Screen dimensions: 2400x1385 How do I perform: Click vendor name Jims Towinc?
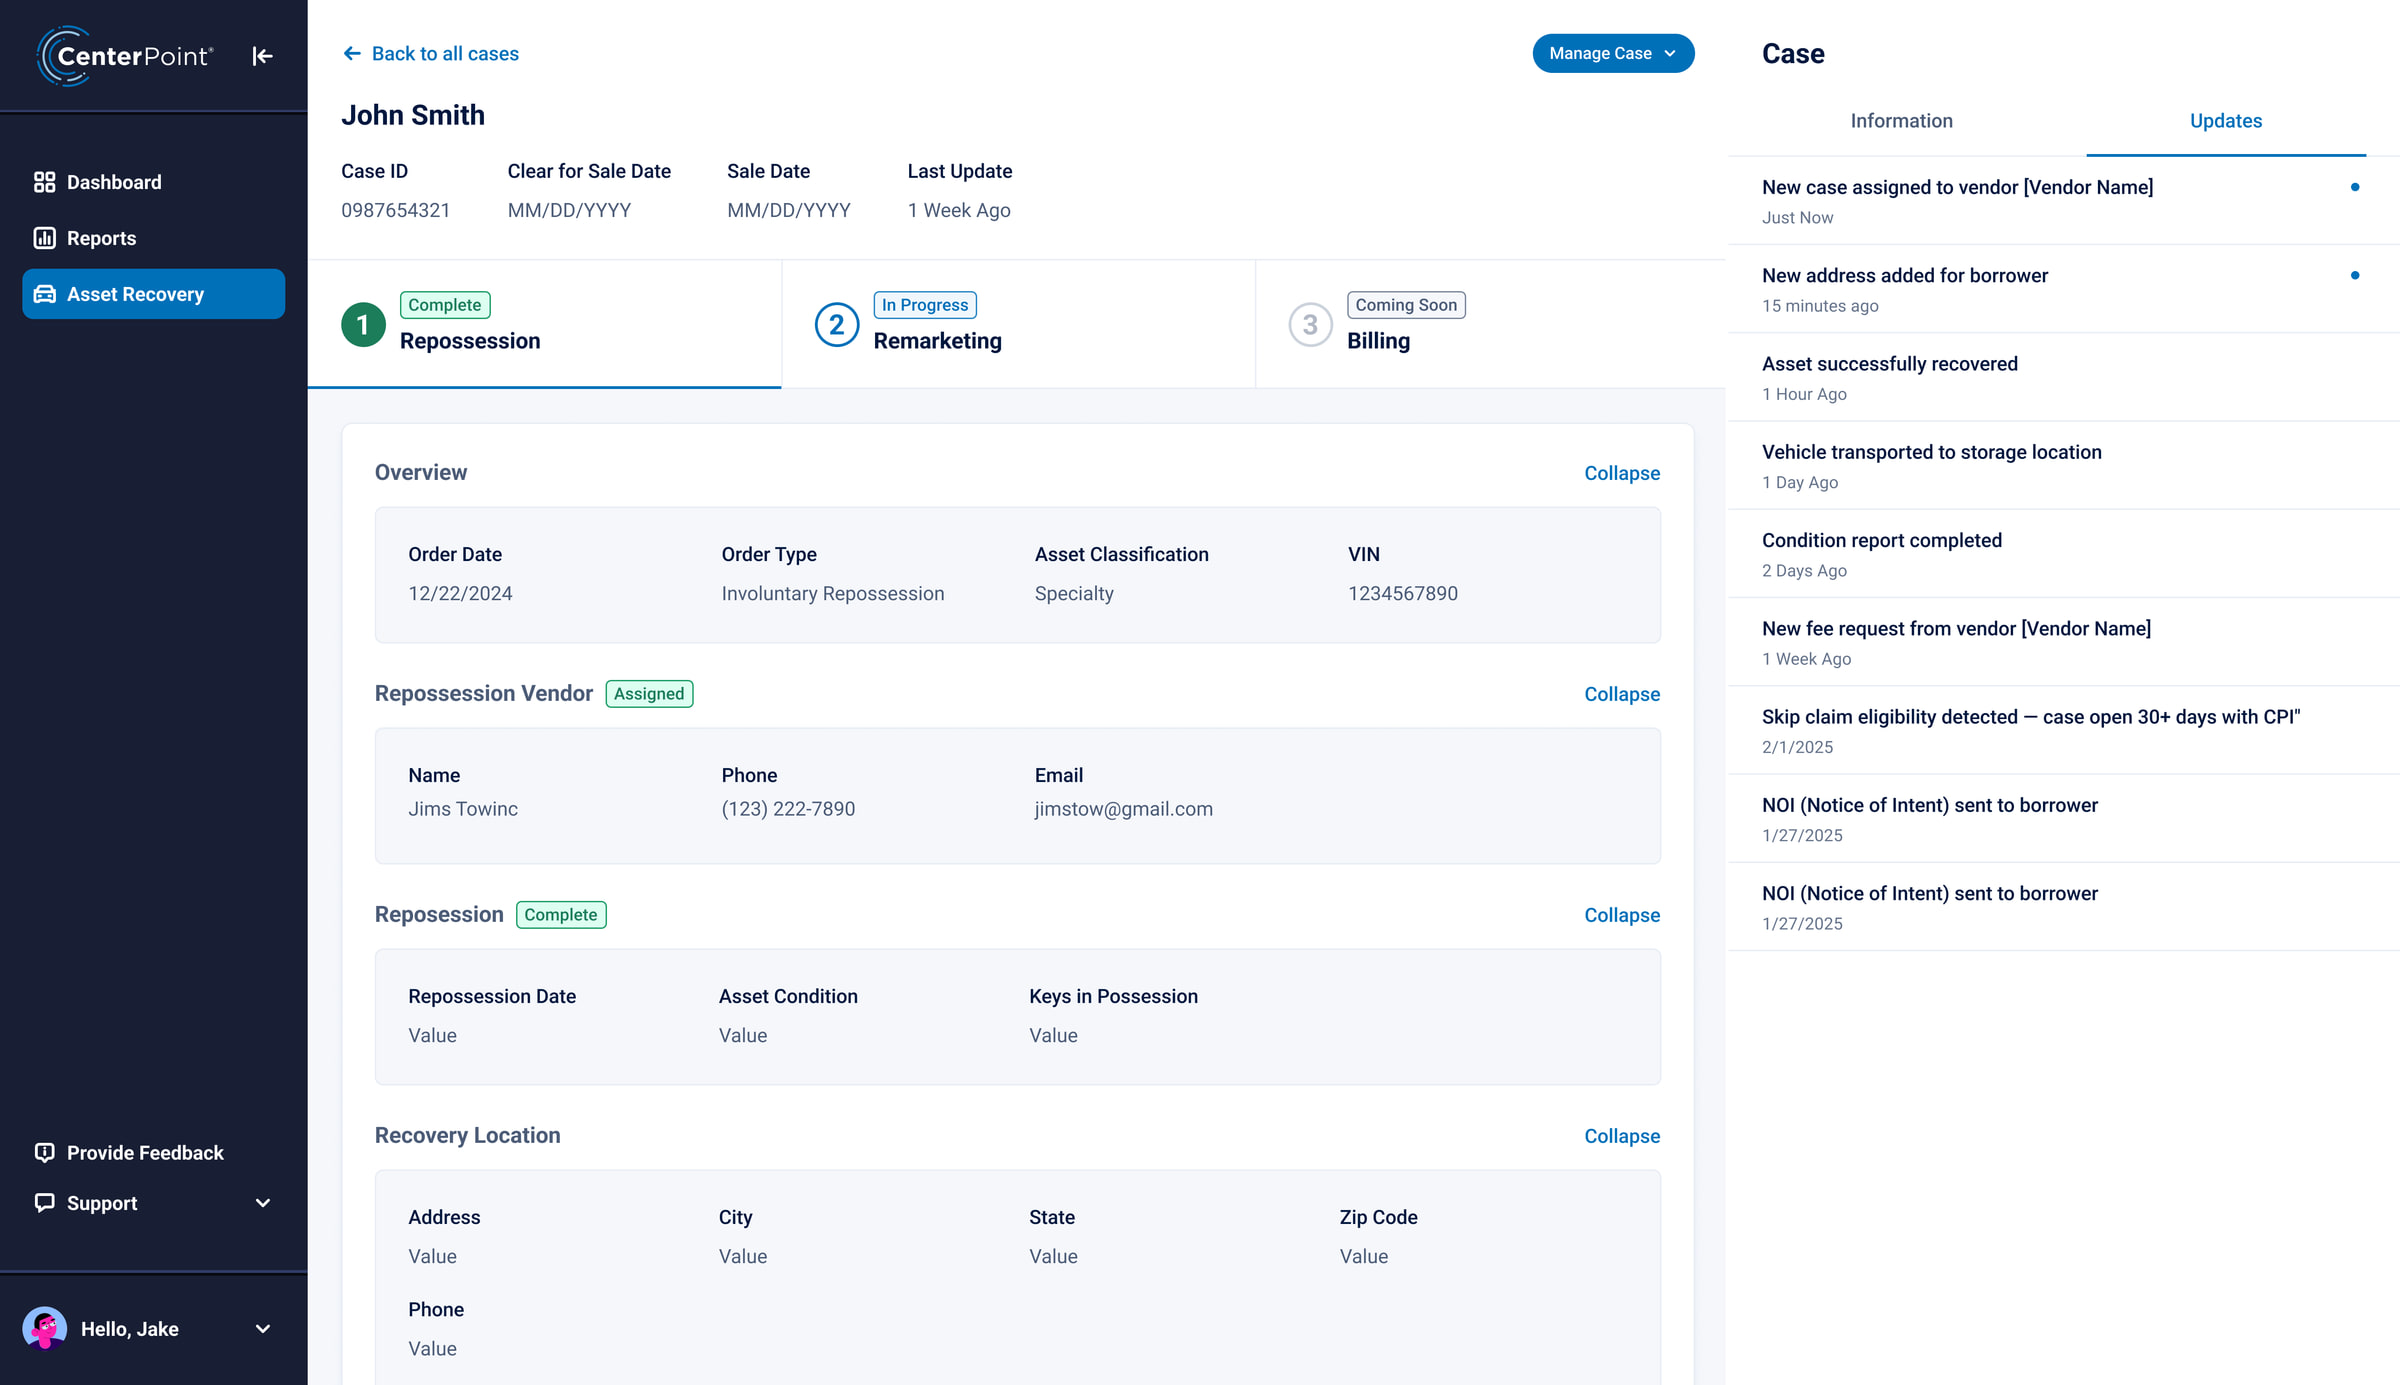point(463,809)
